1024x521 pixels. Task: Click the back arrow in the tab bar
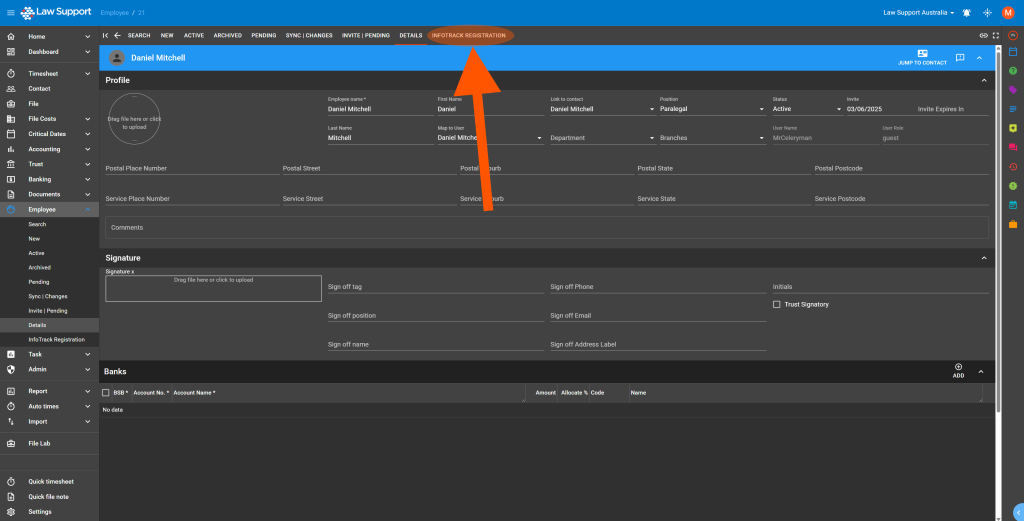point(117,35)
